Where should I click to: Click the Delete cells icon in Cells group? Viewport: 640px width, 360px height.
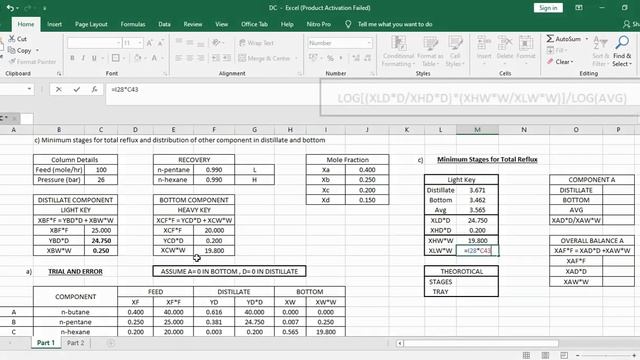tap(505, 42)
